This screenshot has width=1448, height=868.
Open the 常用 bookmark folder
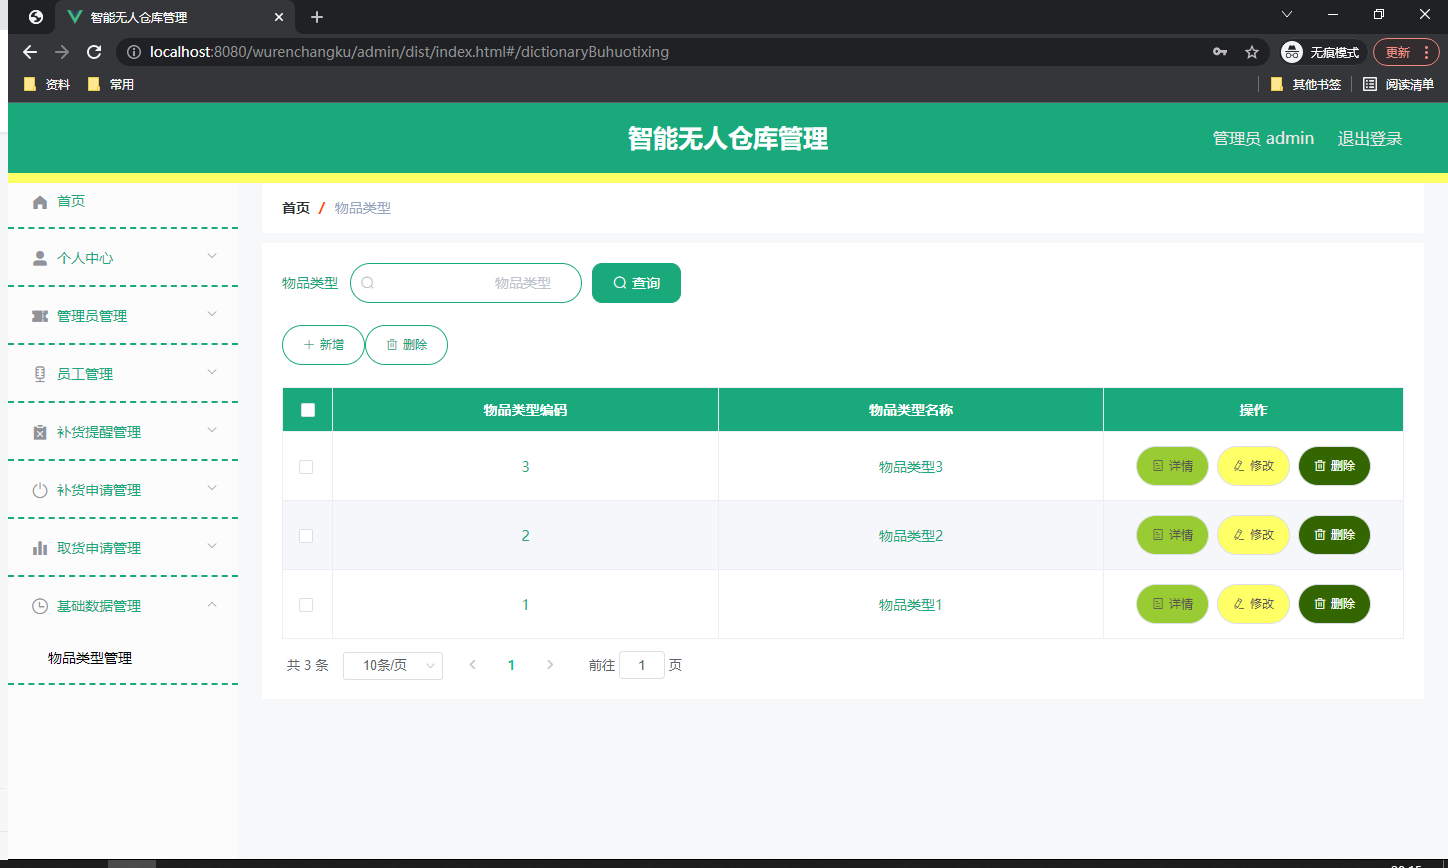pos(111,85)
